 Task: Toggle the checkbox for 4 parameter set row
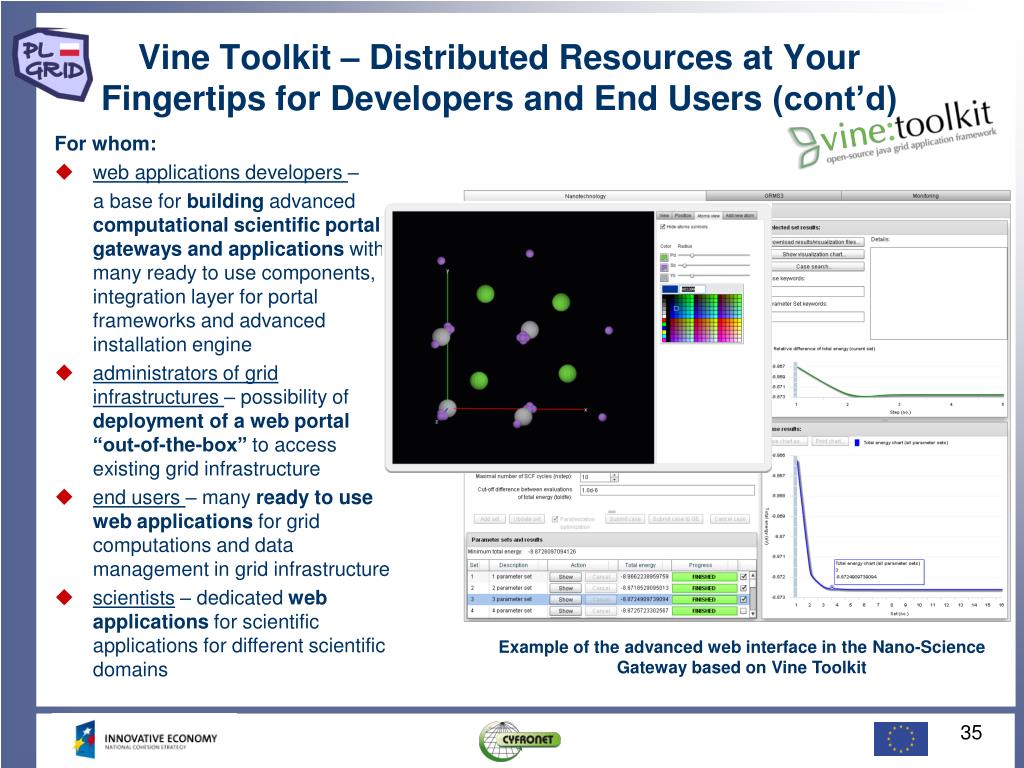[x=743, y=611]
